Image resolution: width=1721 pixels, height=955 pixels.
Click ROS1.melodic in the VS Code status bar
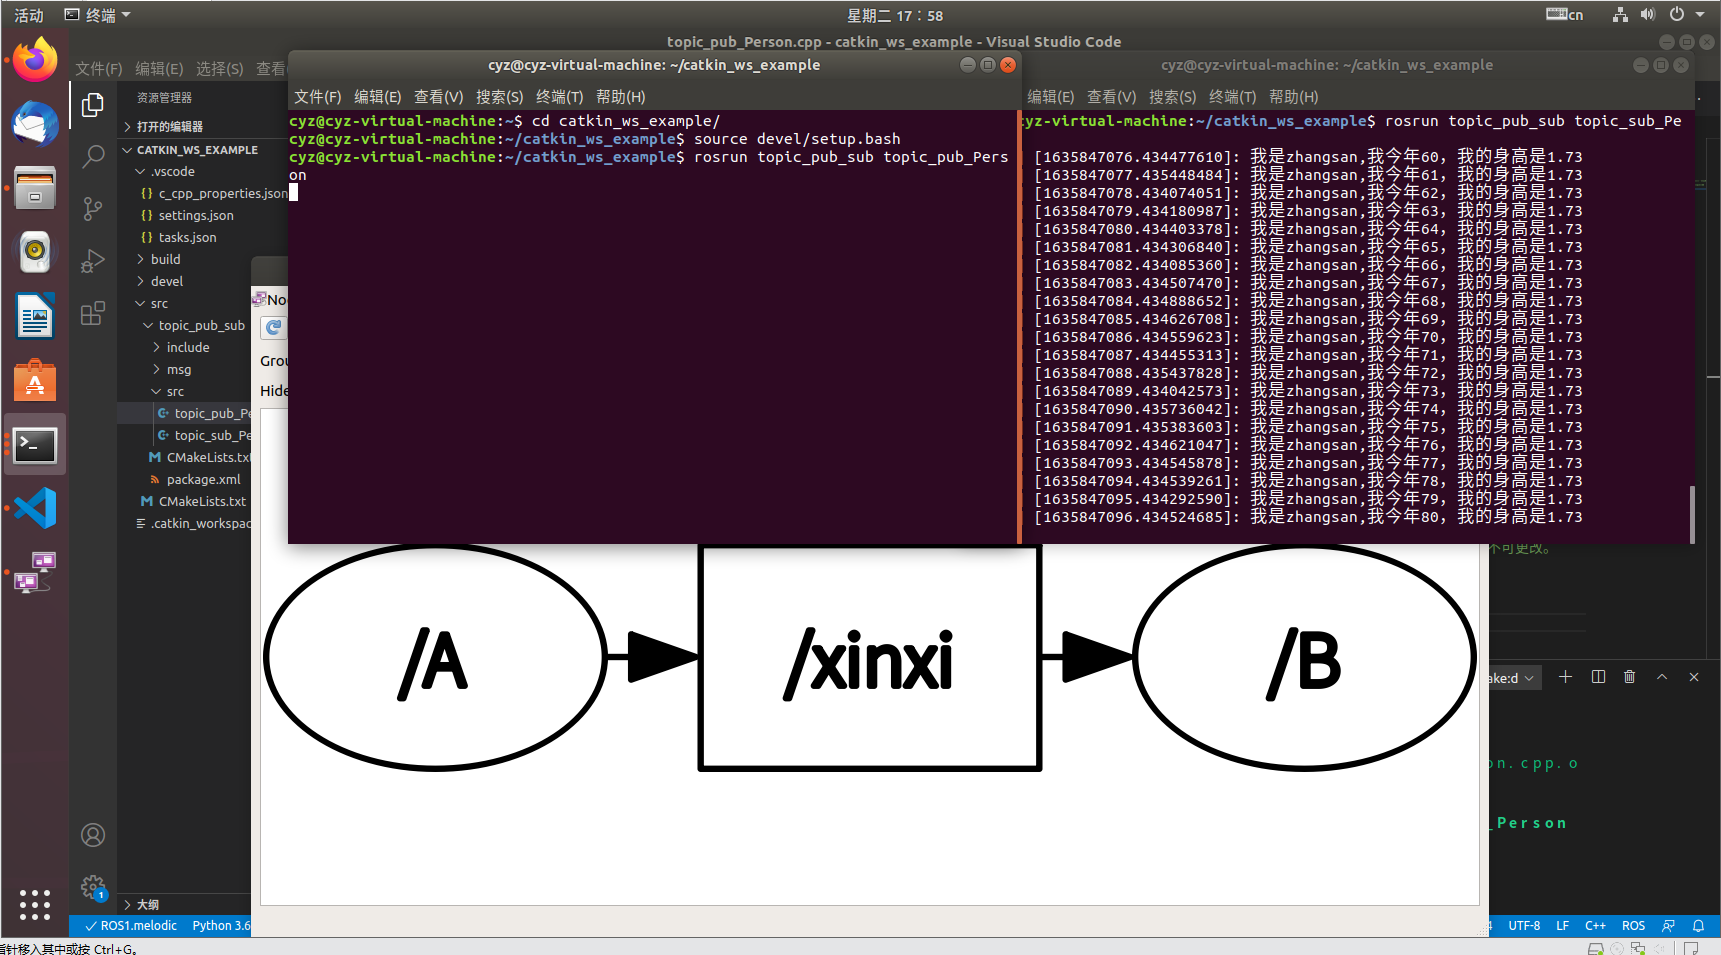tap(130, 926)
